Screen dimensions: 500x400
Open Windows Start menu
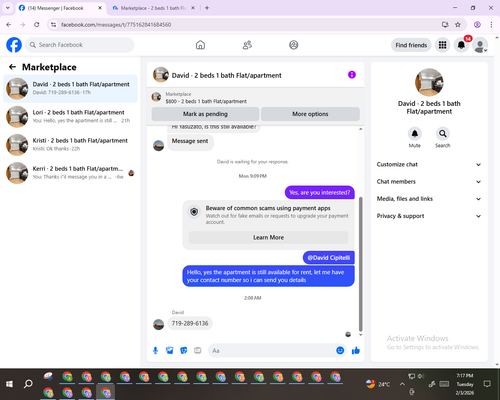tap(9, 384)
